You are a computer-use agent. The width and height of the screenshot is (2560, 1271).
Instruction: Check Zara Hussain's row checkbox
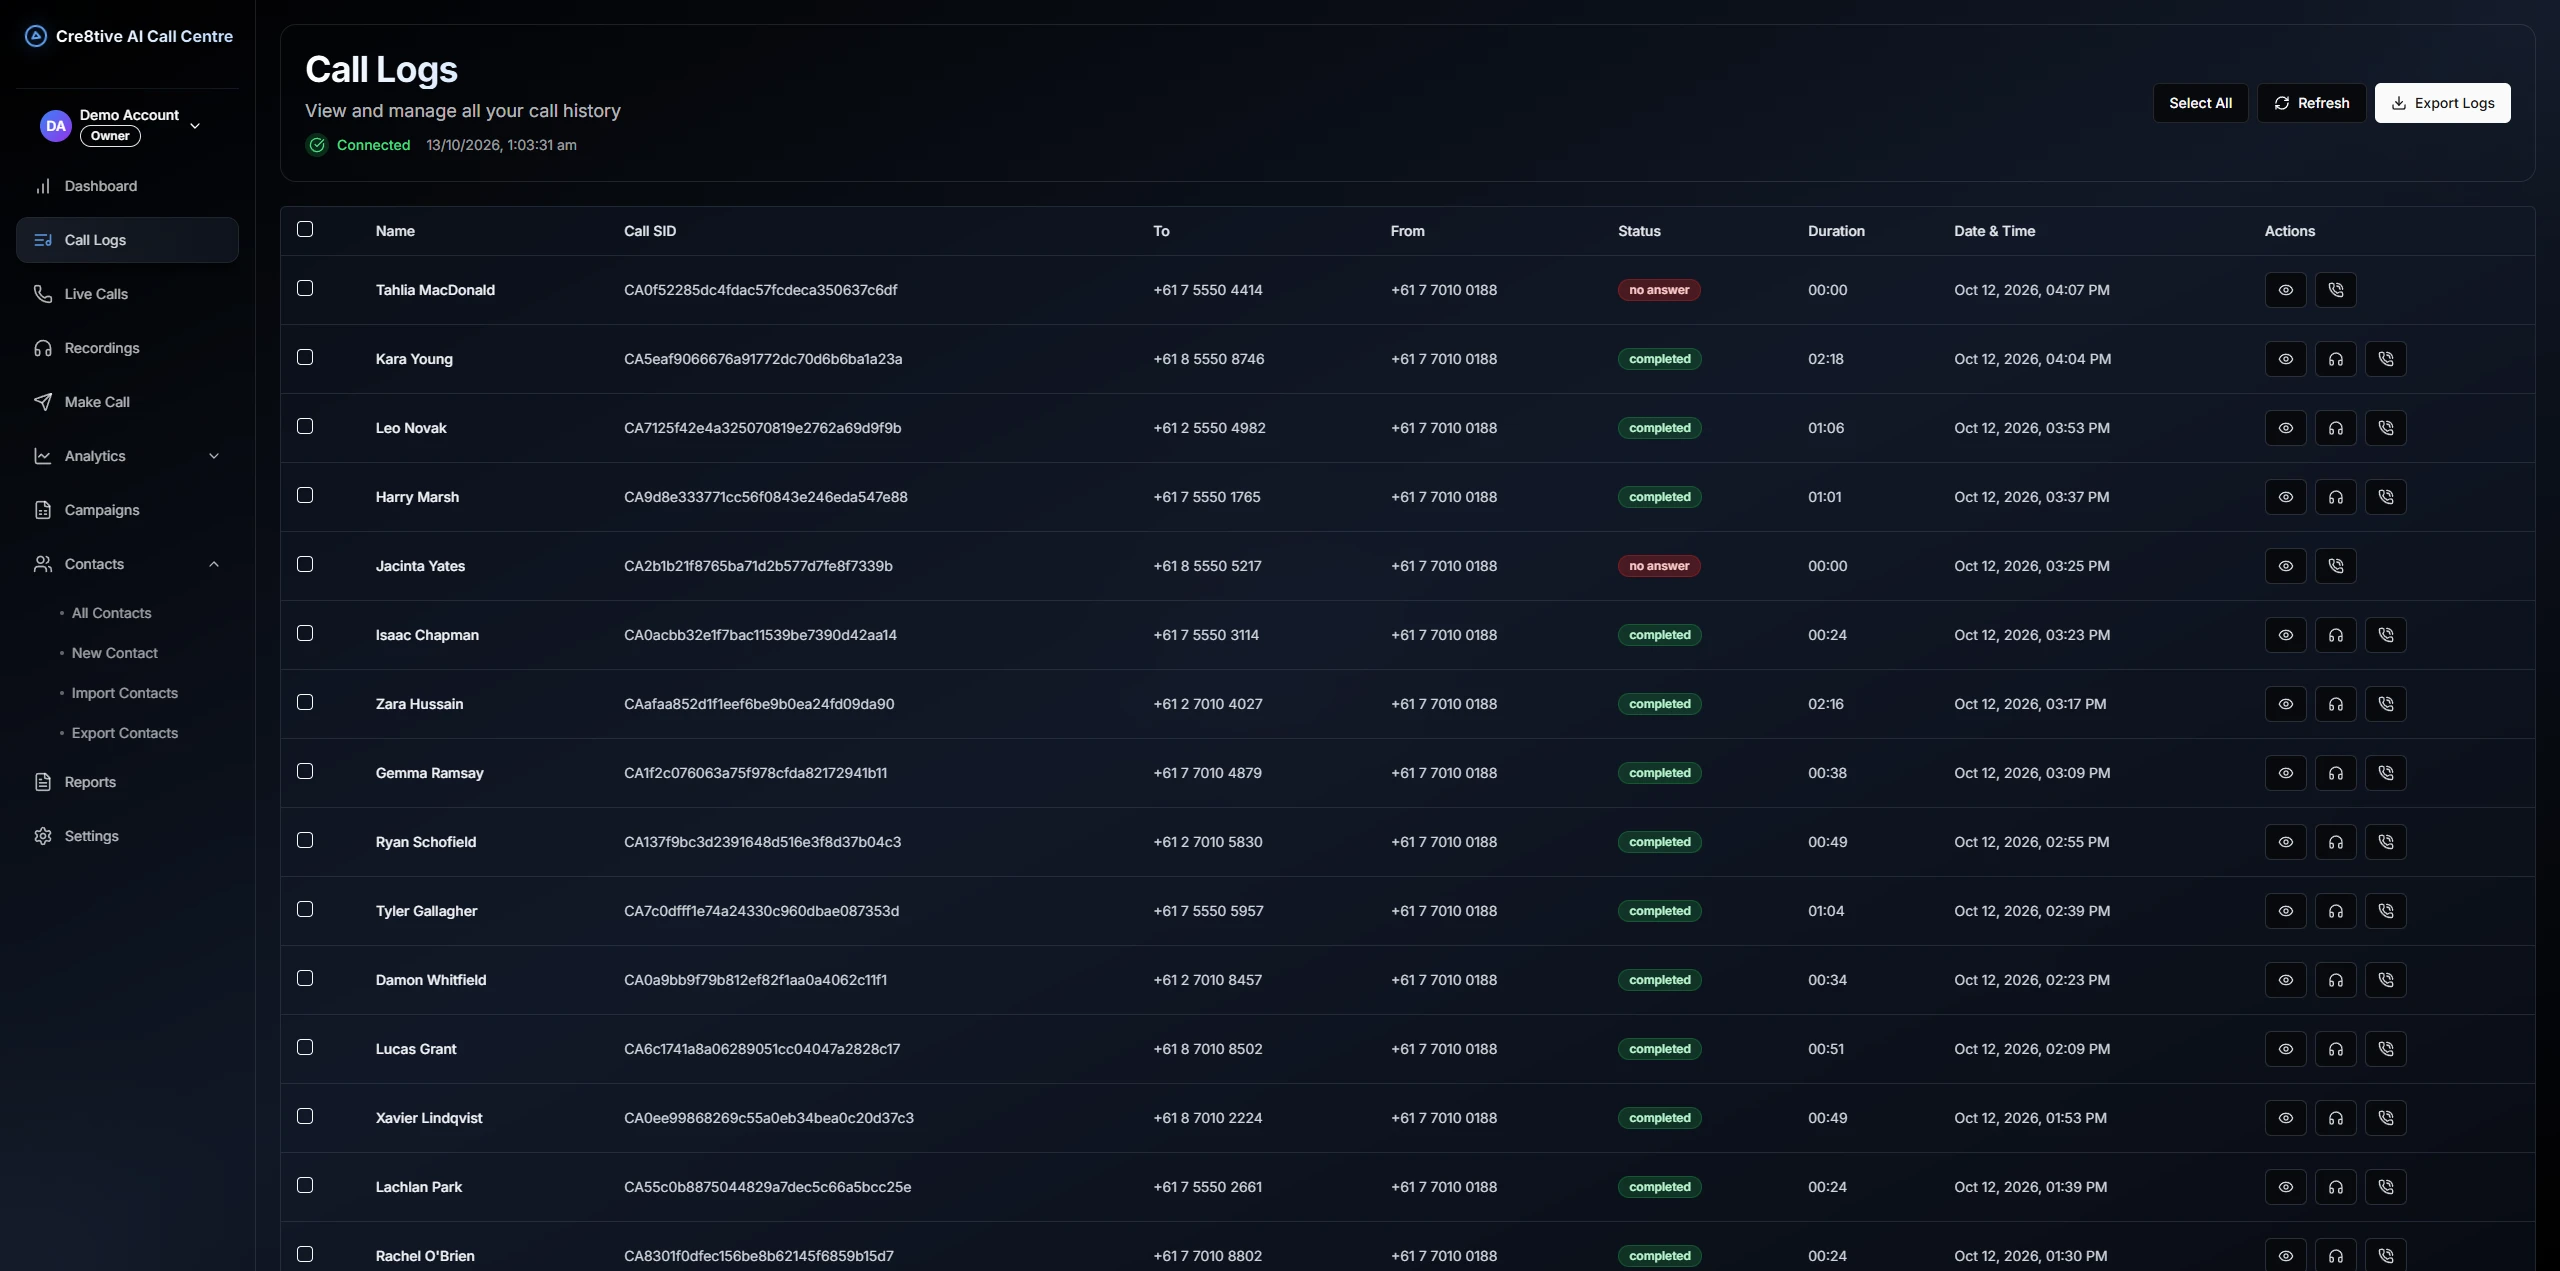click(305, 702)
